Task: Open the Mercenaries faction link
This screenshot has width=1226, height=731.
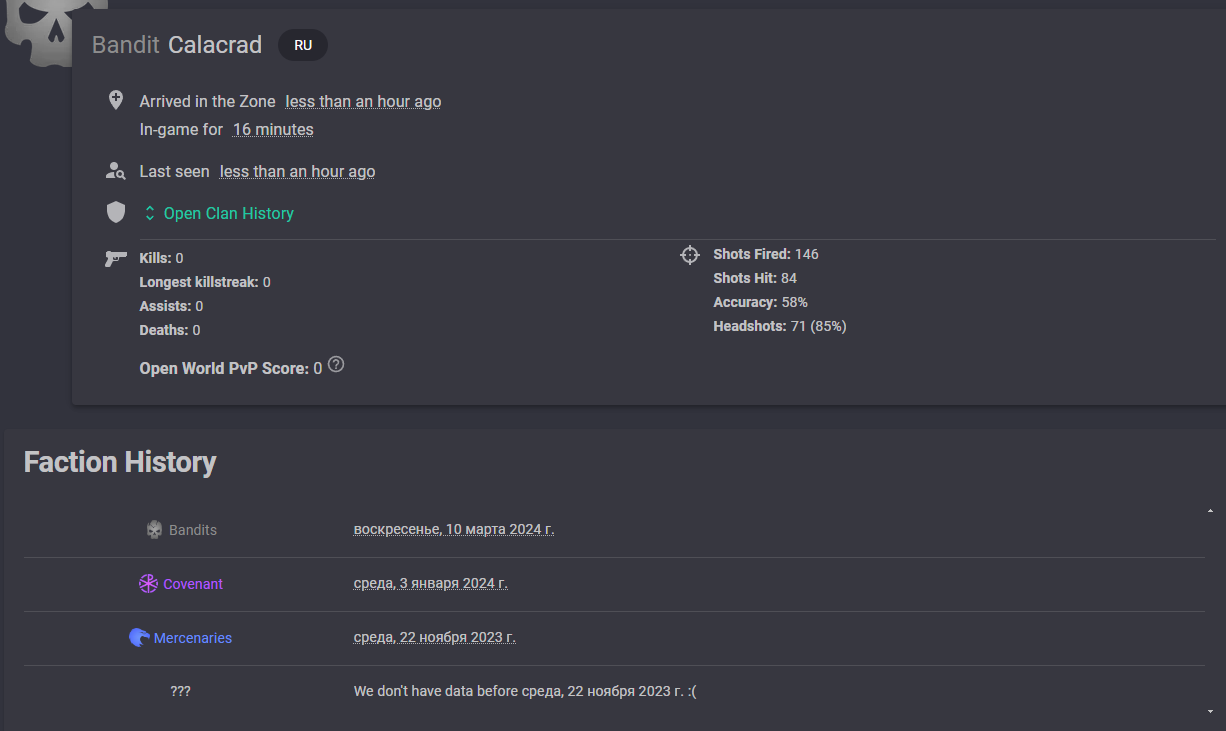Action: [x=193, y=638]
